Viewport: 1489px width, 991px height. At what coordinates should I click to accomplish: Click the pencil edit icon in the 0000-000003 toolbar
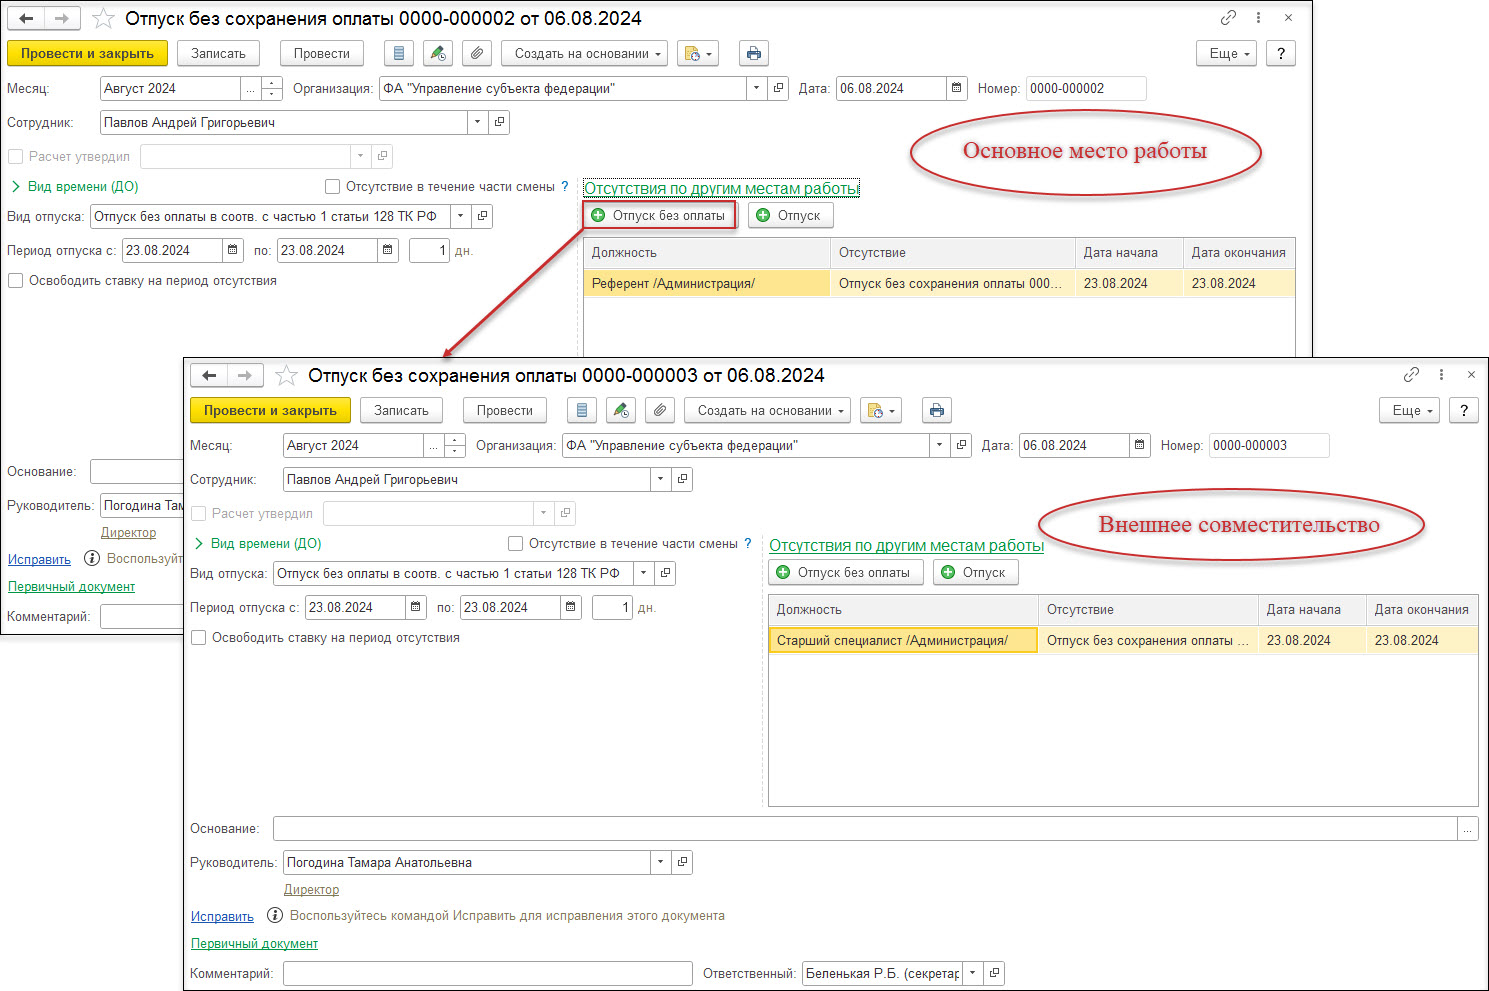tap(621, 411)
